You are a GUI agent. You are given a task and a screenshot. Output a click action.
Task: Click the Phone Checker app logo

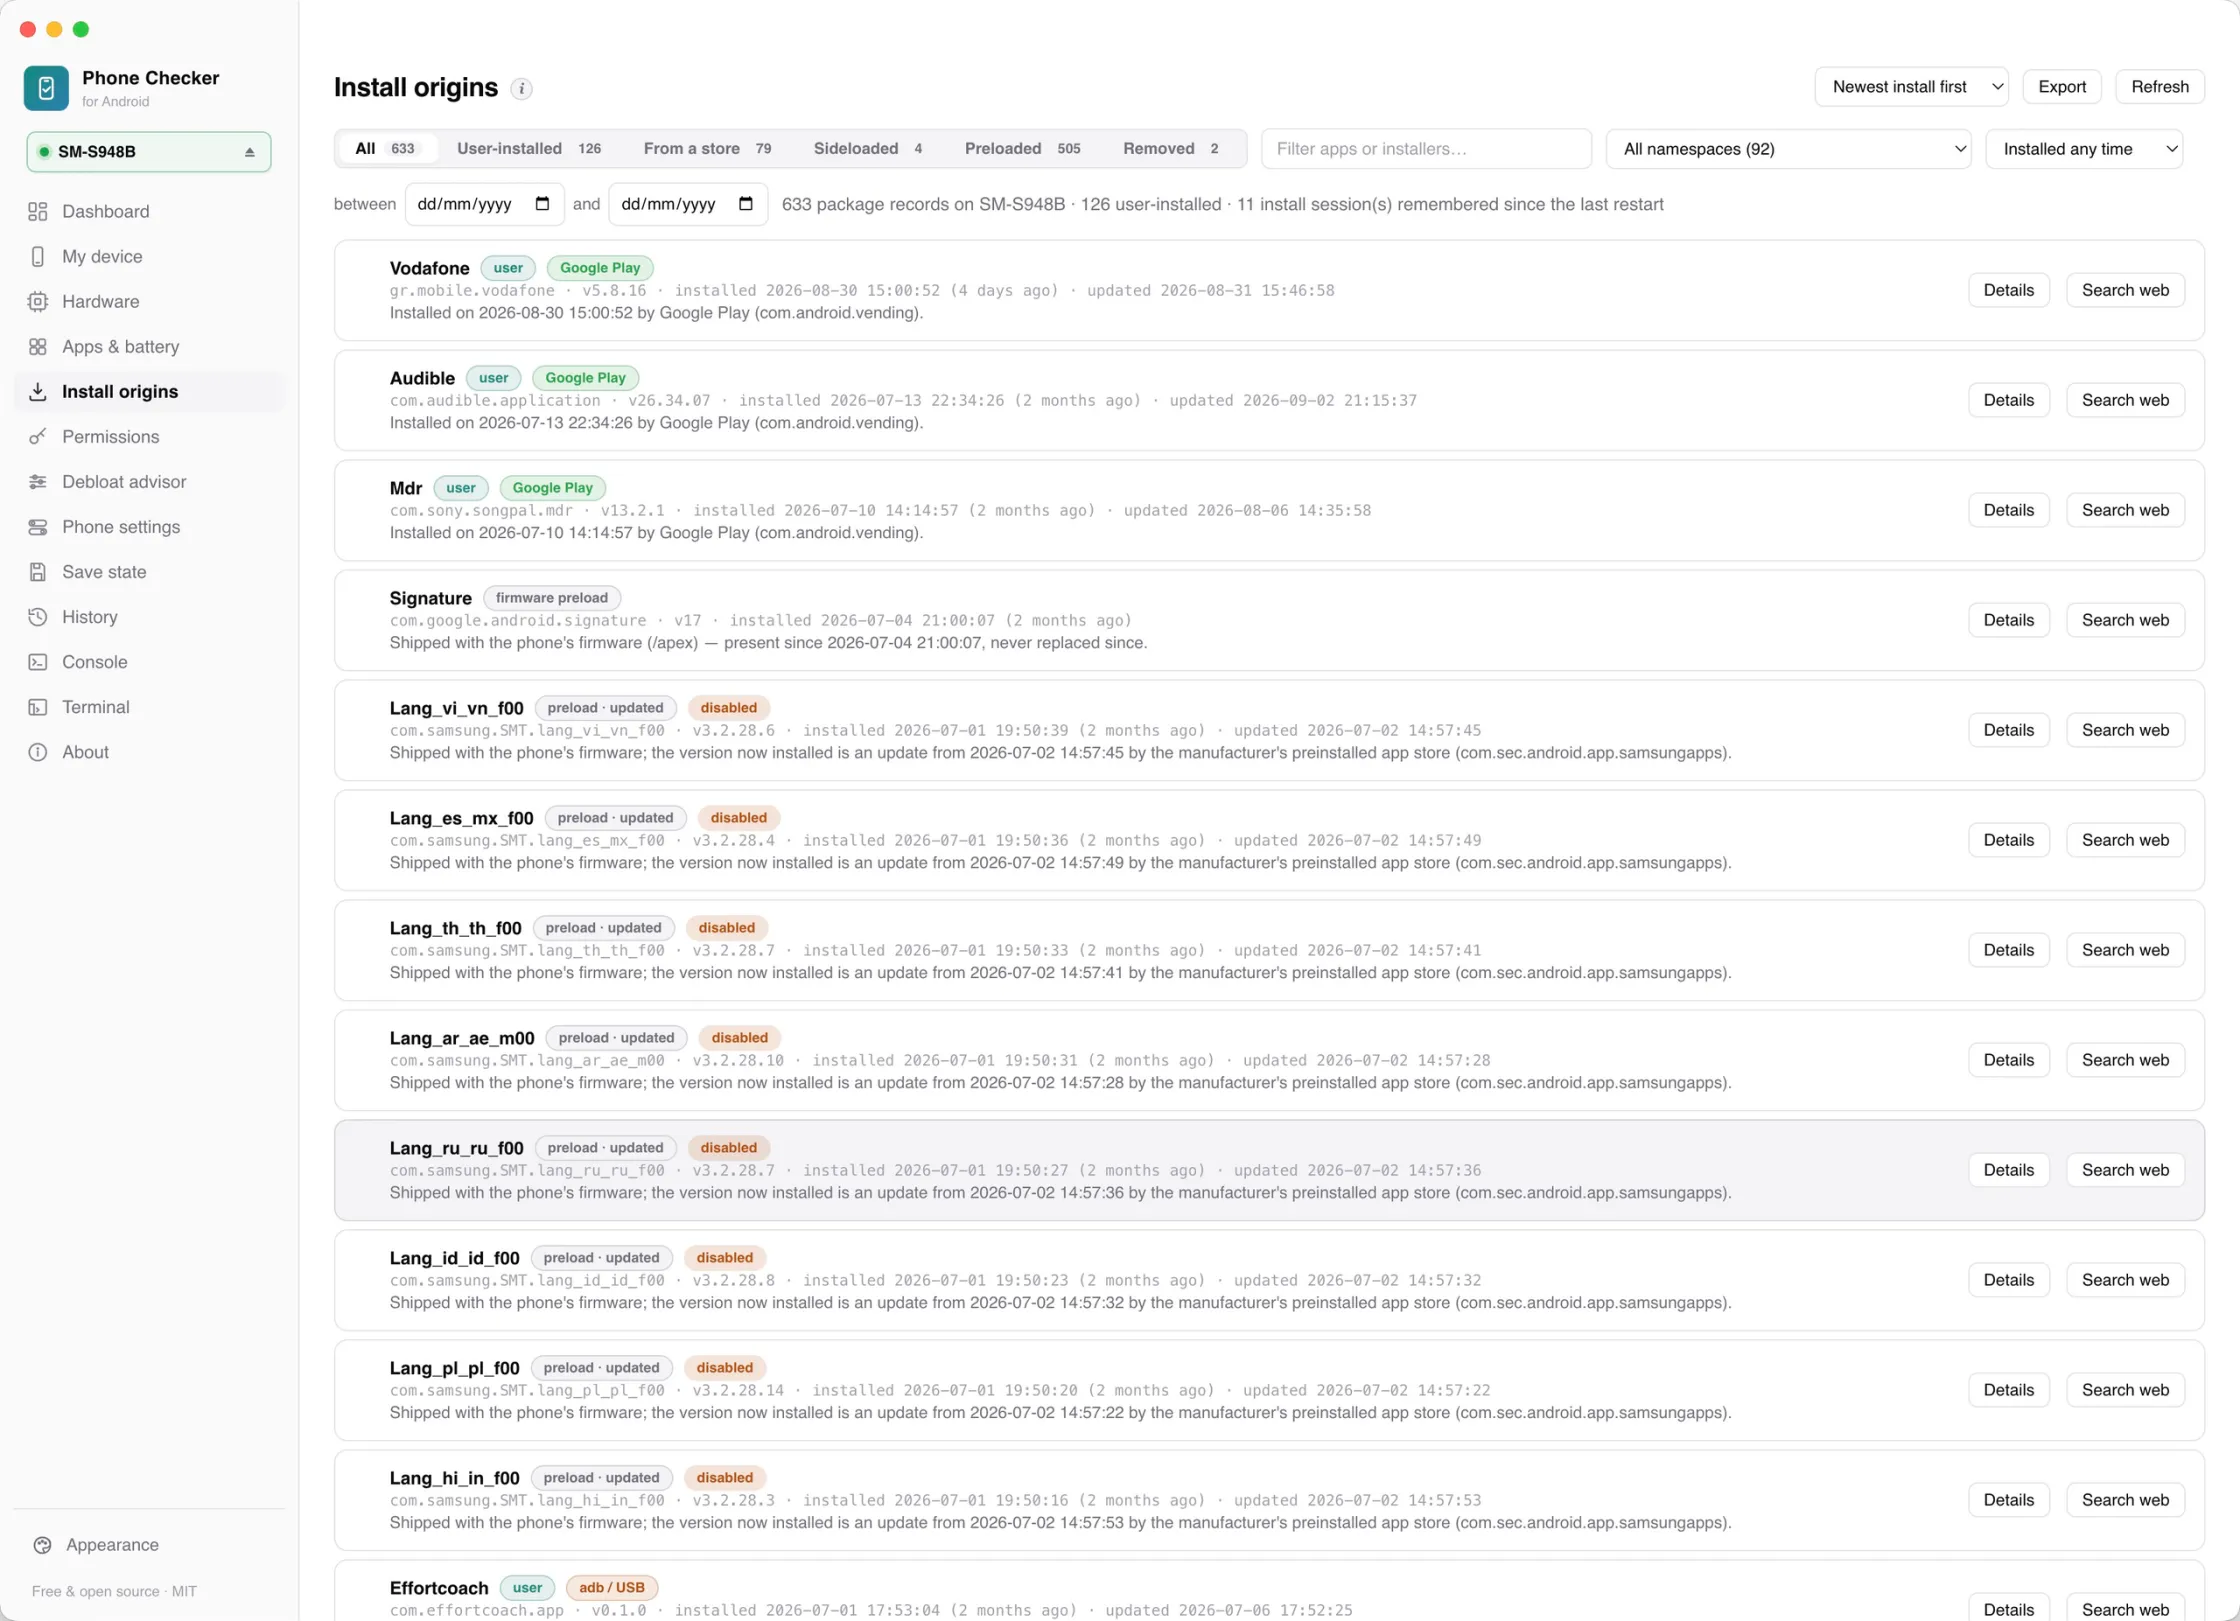pyautogui.click(x=46, y=88)
